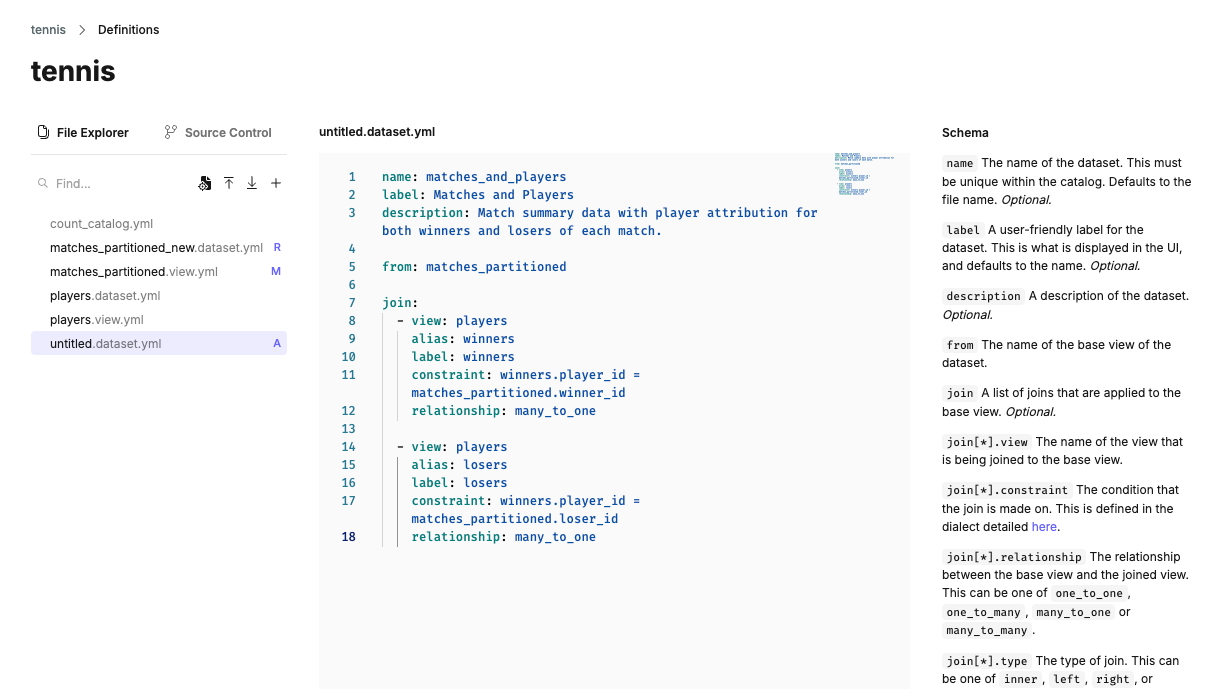The image size is (1219, 689).
Task: Click the 'label: winners' code line
Action: (x=463, y=357)
